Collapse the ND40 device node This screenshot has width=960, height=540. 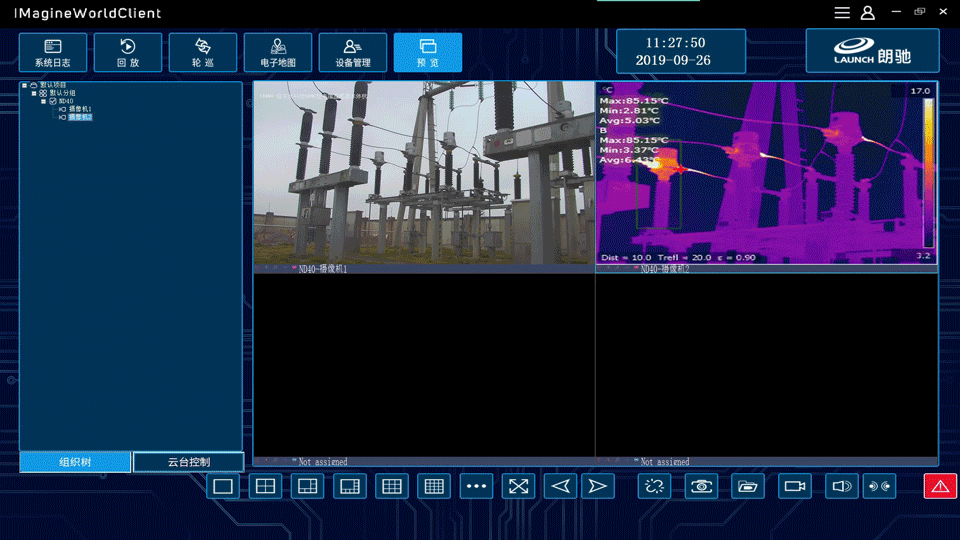point(43,101)
